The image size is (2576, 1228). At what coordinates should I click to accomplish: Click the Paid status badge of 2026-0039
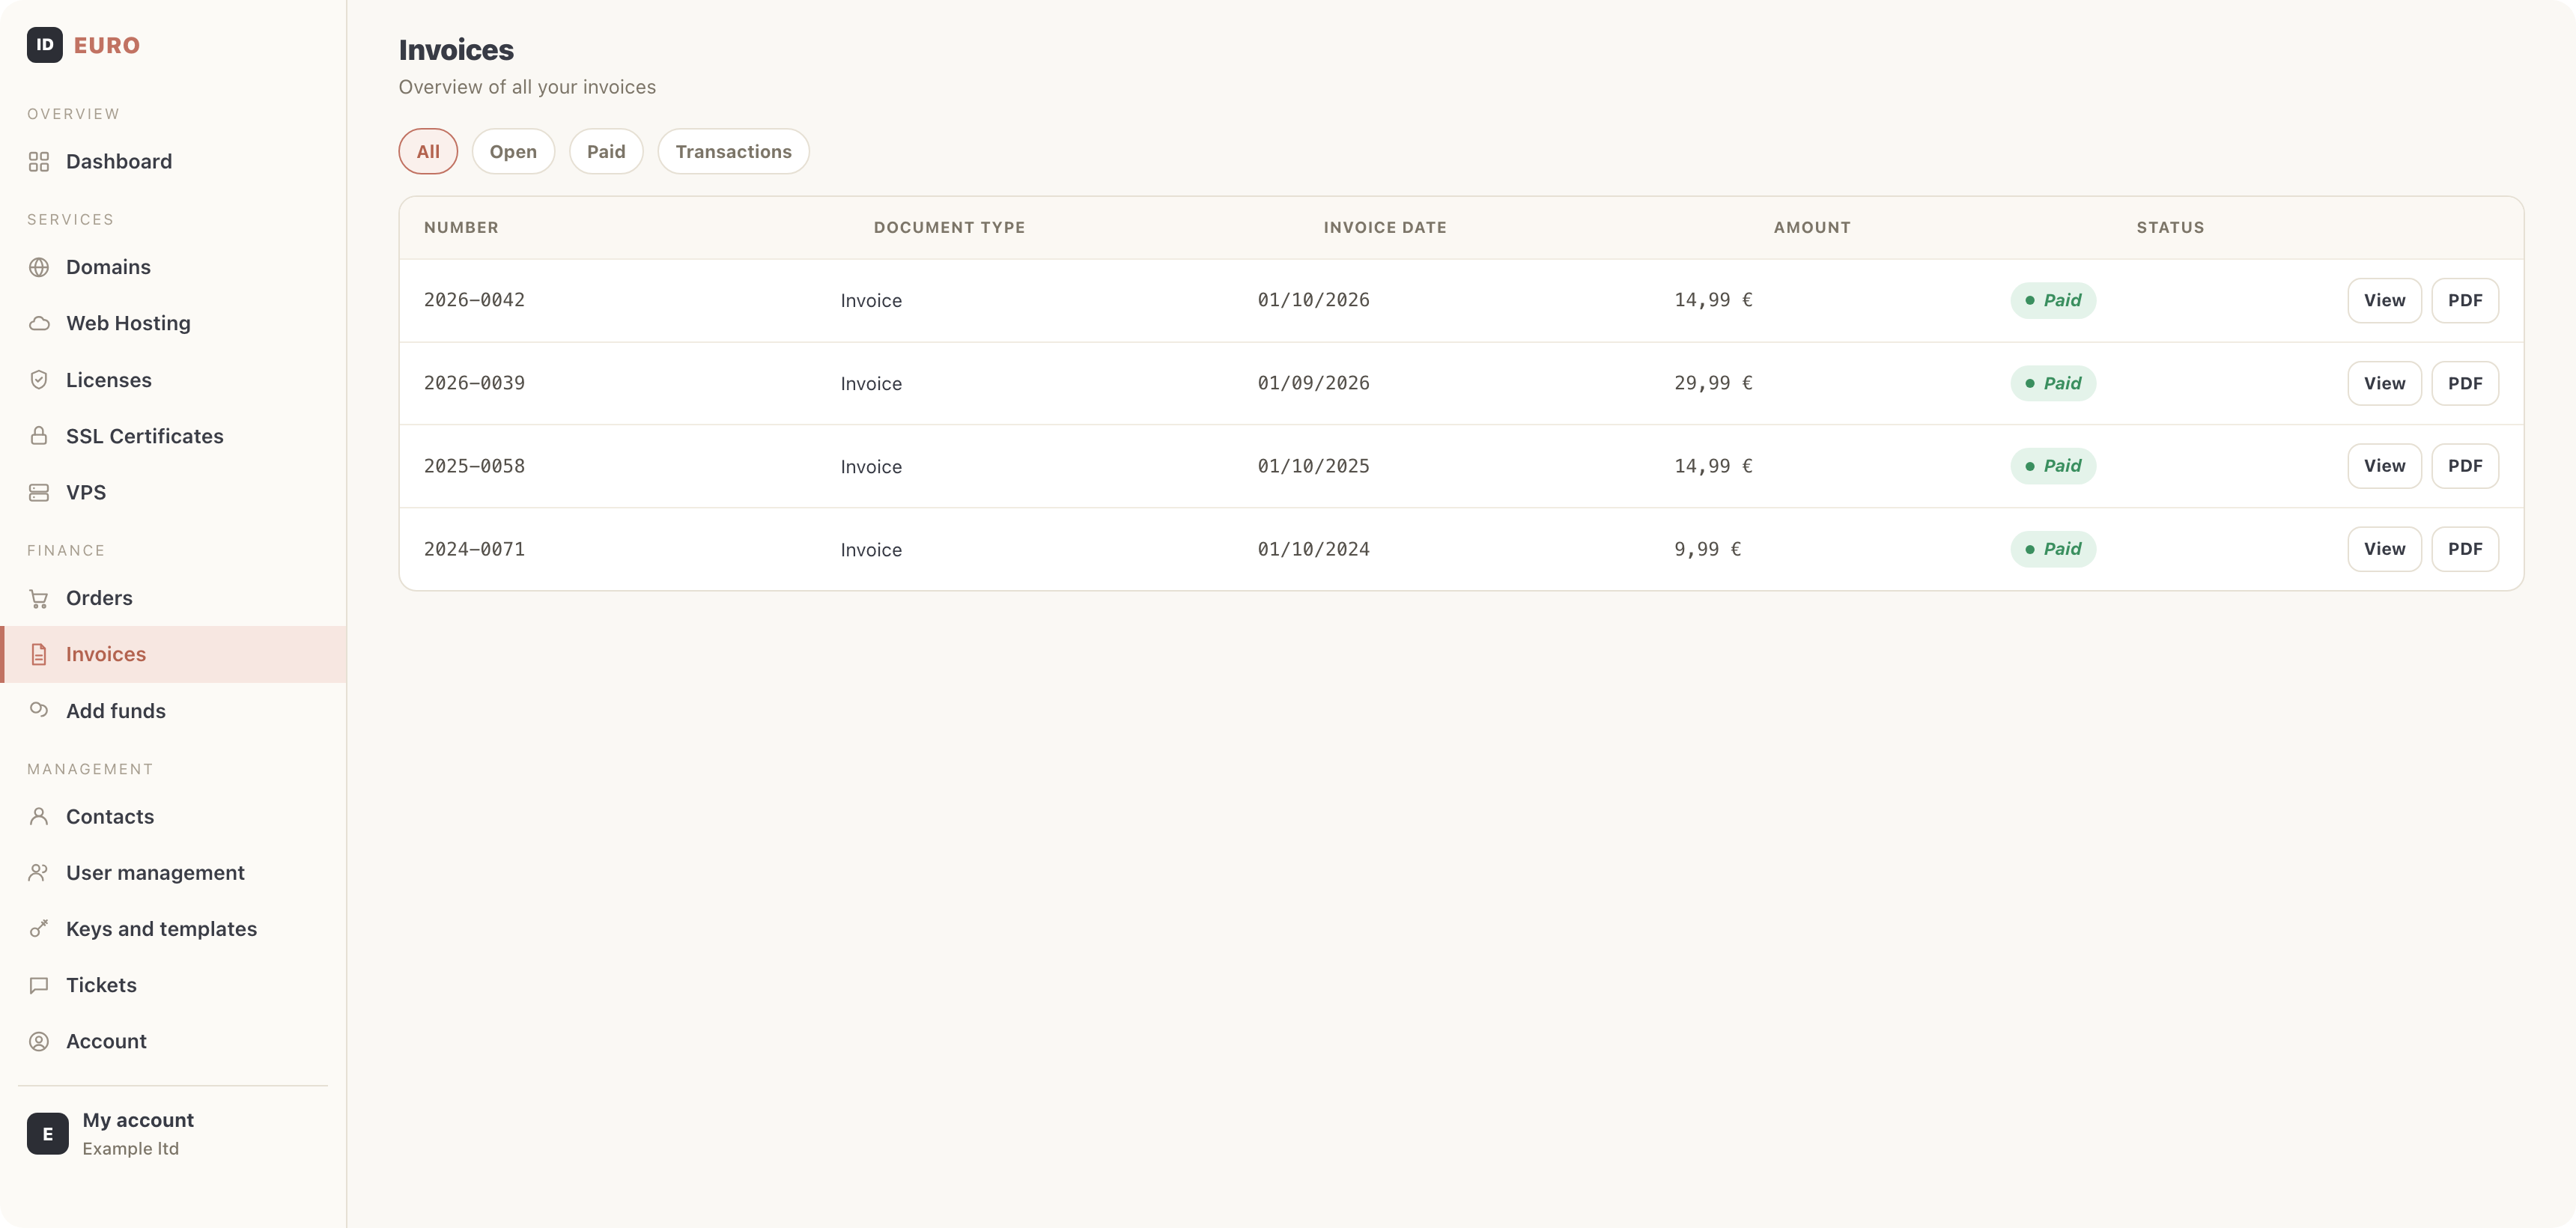pyautogui.click(x=2053, y=383)
